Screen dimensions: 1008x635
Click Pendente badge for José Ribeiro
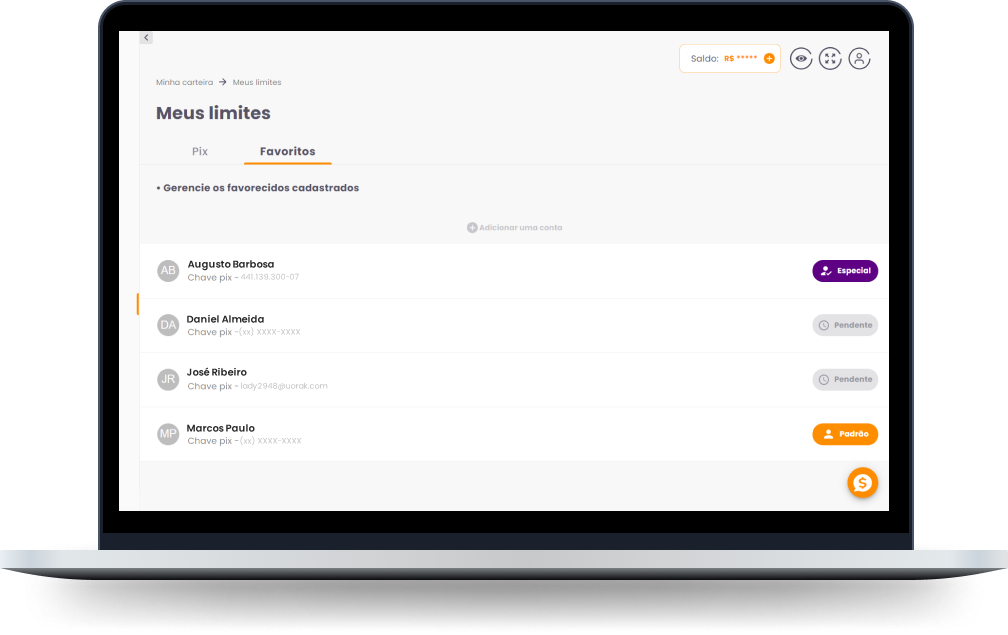tap(845, 379)
